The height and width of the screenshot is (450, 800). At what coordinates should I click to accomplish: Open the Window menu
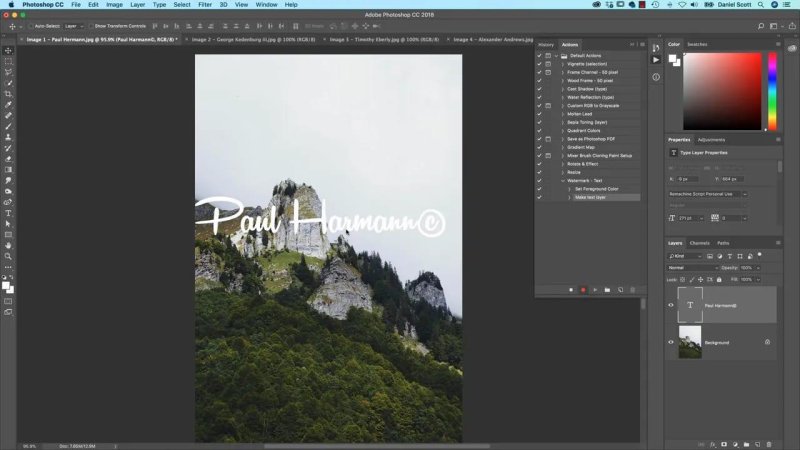coord(266,5)
